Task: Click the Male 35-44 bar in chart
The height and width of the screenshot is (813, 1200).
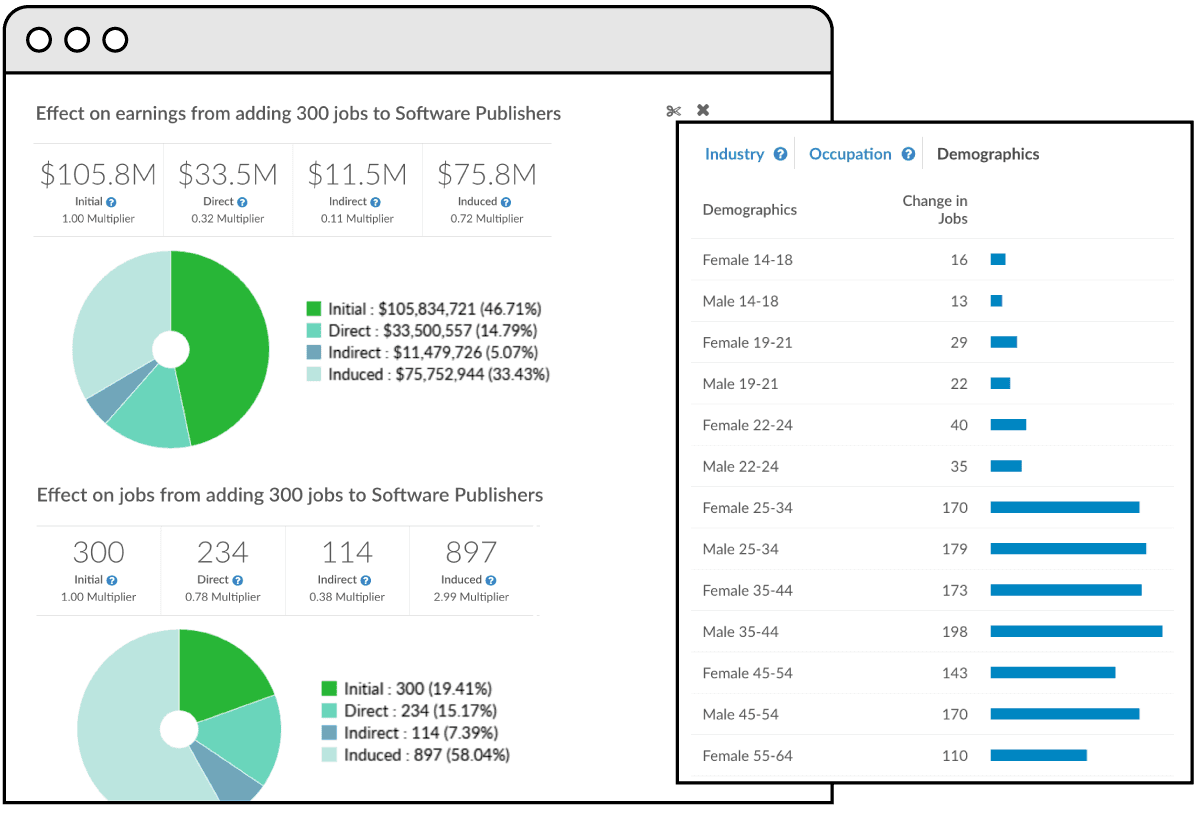Action: click(x=1075, y=631)
